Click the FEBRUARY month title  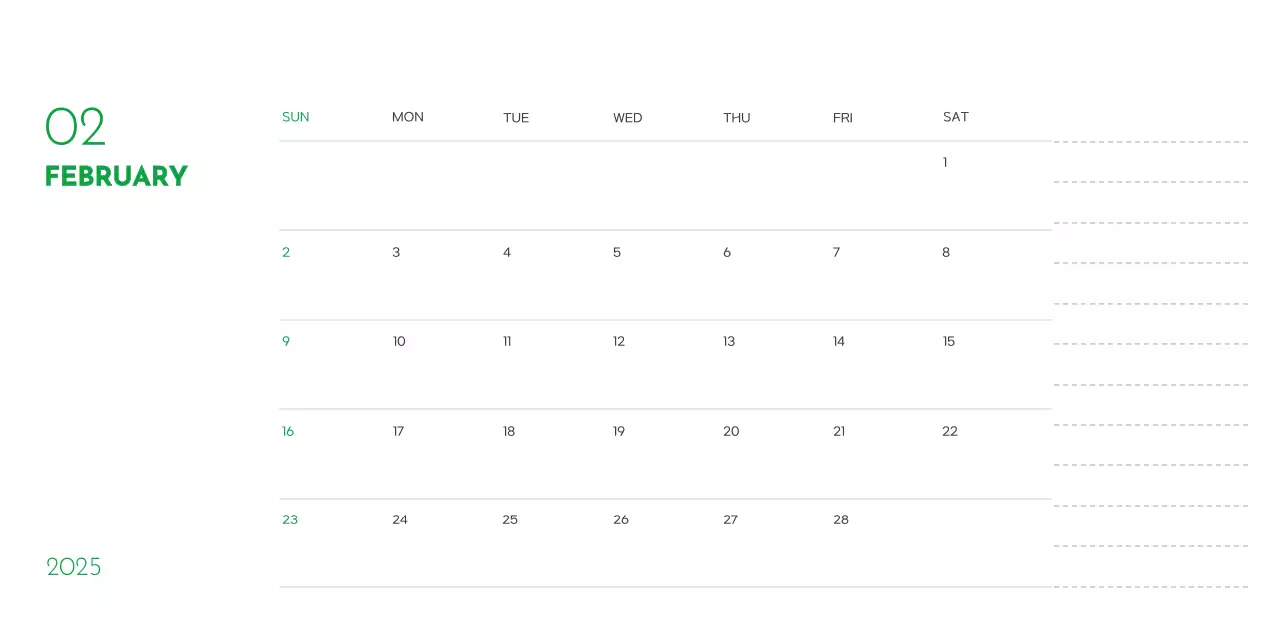point(116,176)
